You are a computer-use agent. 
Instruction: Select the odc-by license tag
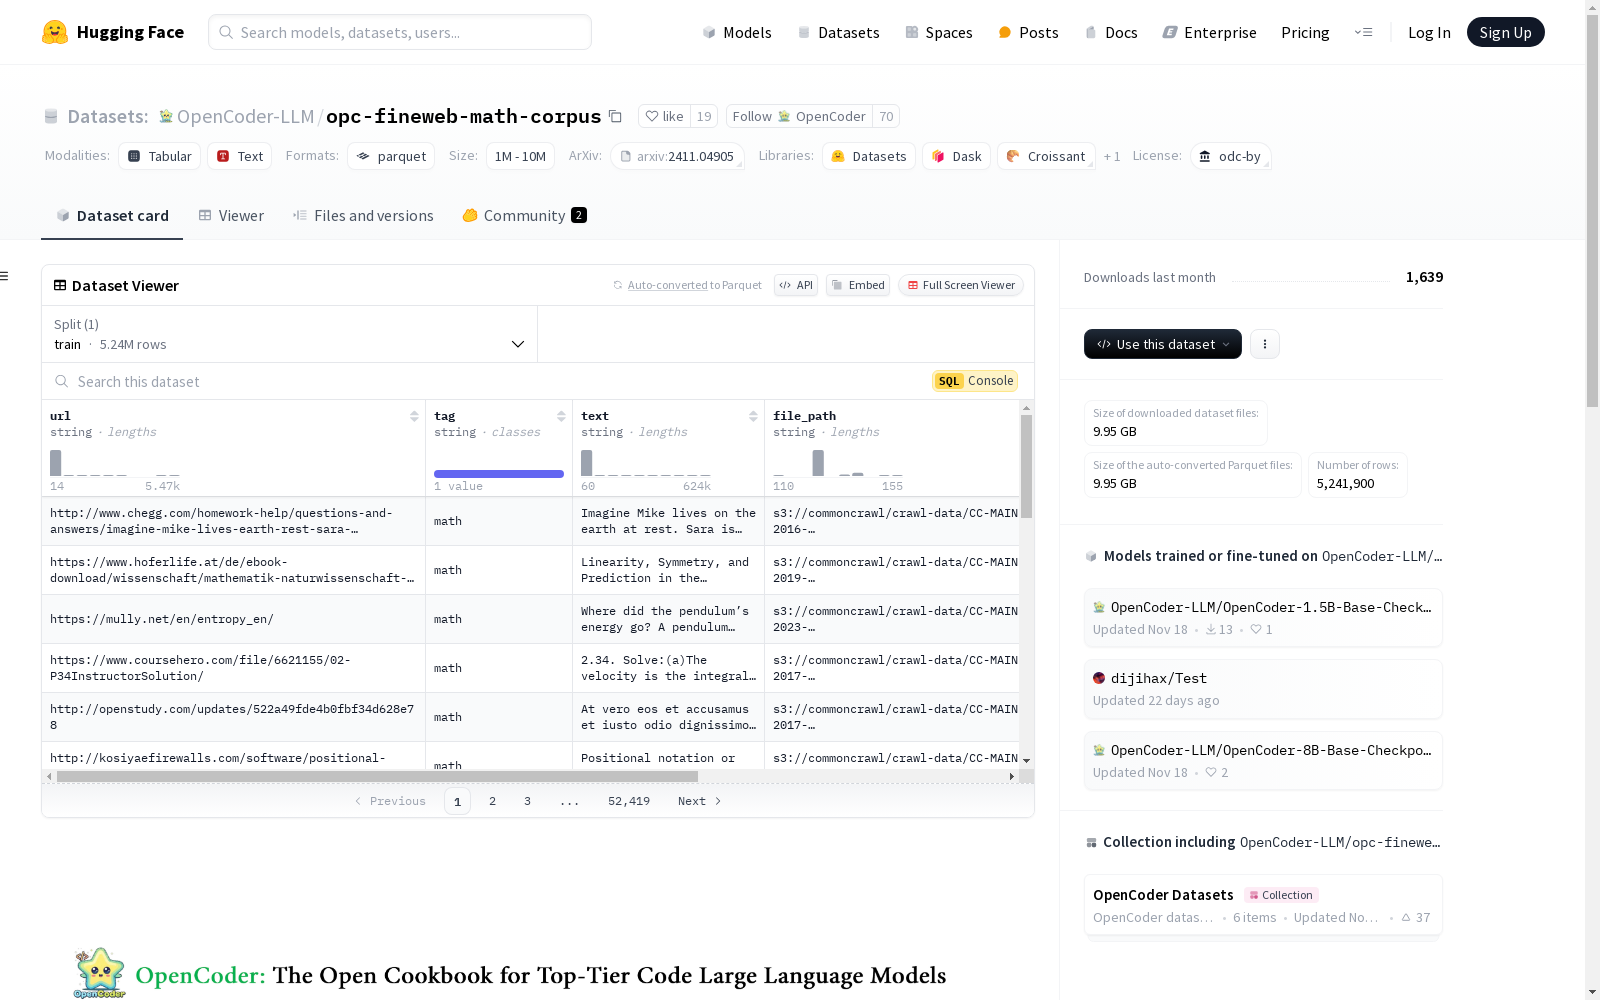(1230, 157)
